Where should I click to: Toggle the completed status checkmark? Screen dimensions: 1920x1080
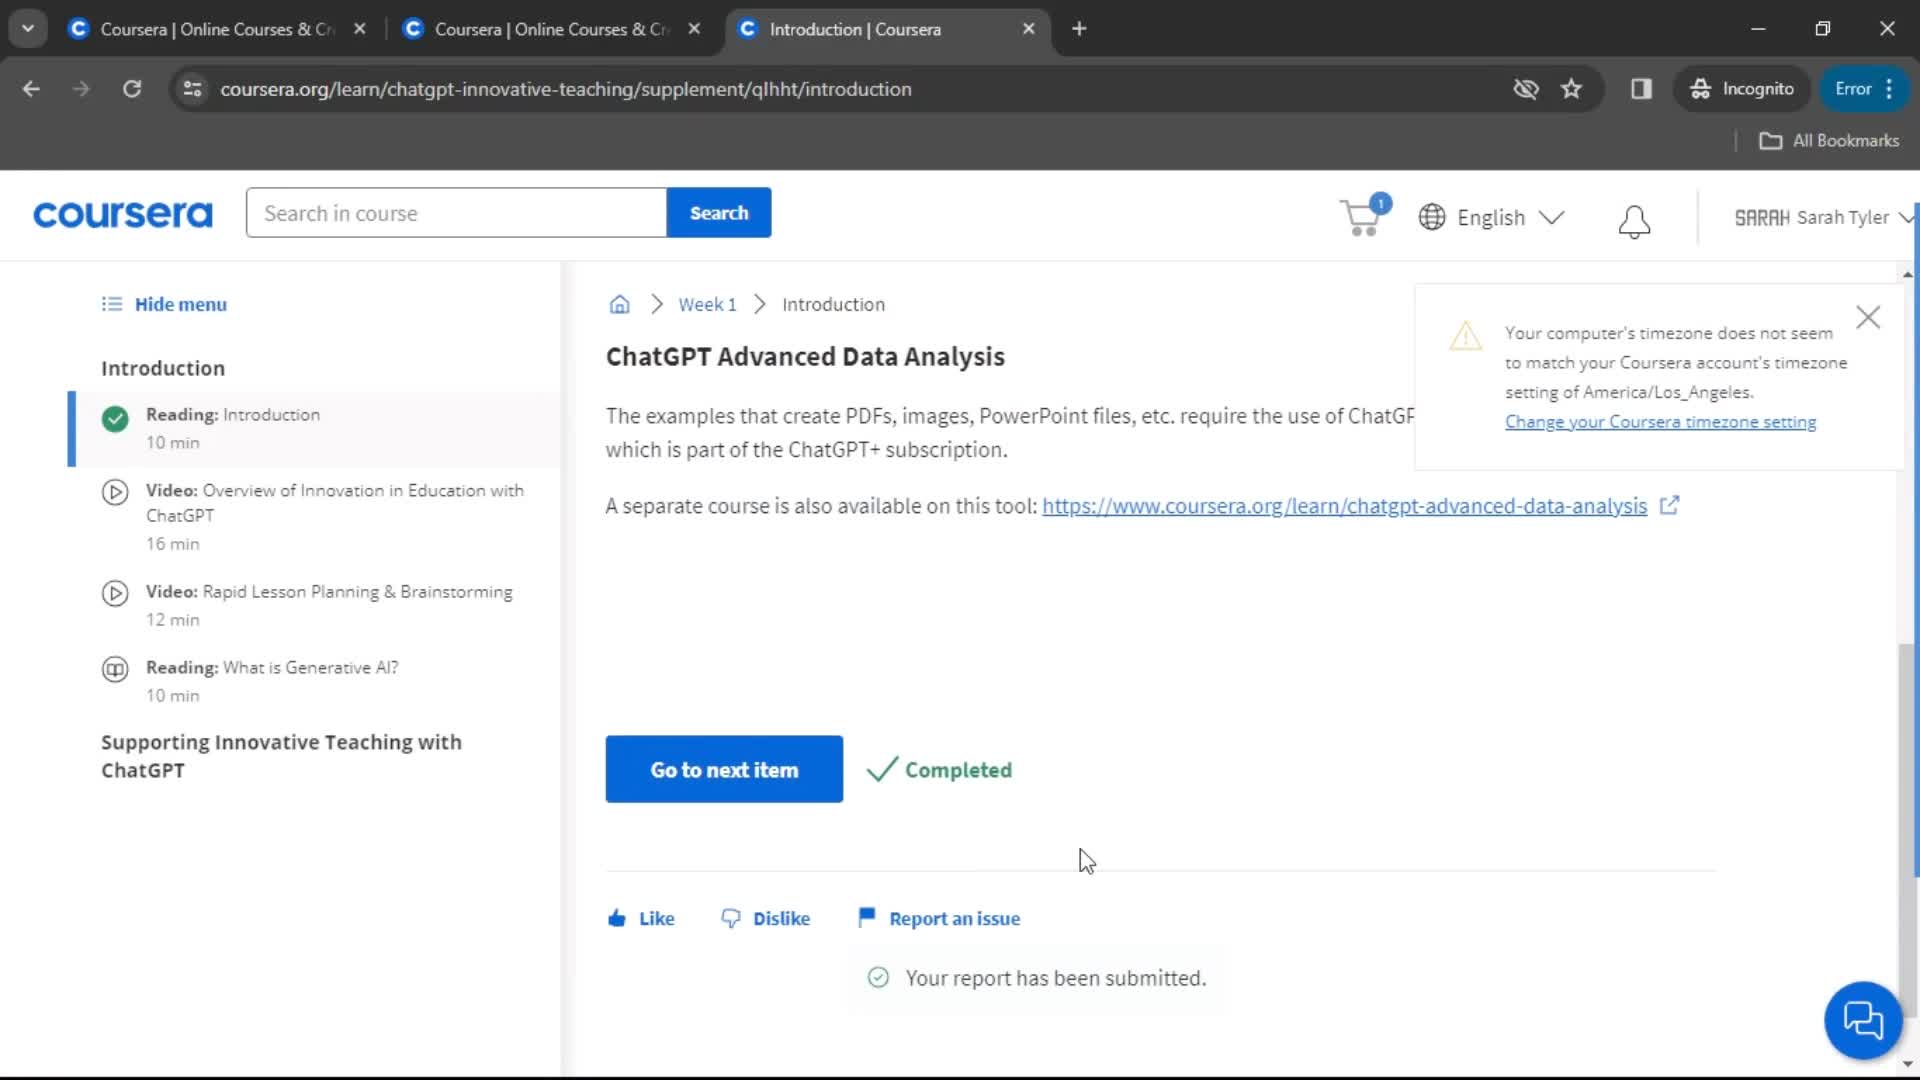tap(880, 769)
